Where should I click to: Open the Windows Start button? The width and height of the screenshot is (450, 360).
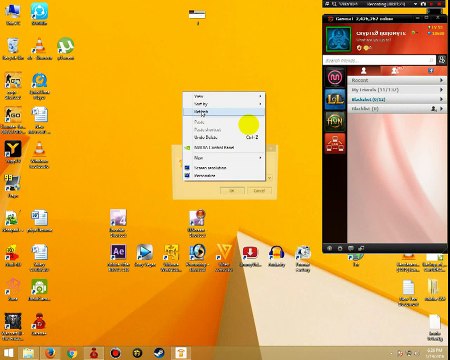8,353
